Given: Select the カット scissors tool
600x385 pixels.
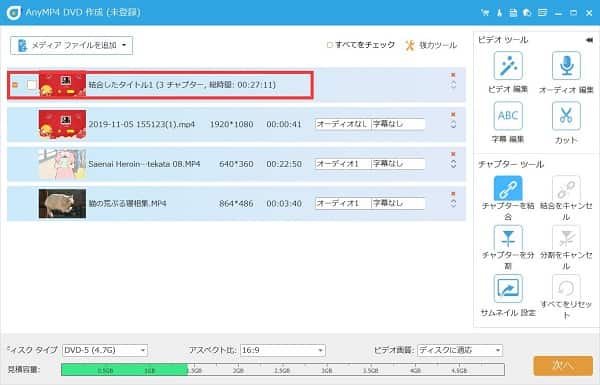Looking at the screenshot, I should tap(566, 116).
